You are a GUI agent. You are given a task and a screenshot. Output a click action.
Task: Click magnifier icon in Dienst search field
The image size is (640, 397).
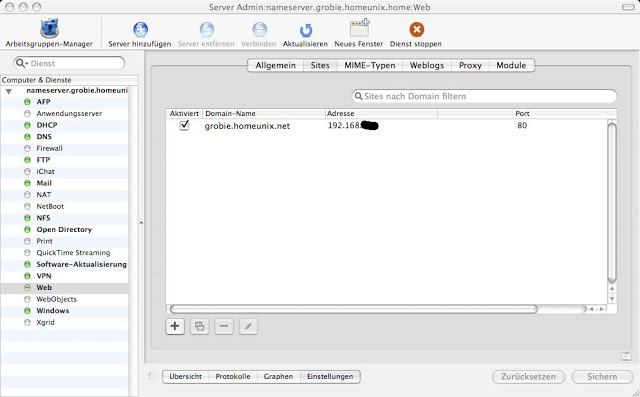click(x=21, y=63)
